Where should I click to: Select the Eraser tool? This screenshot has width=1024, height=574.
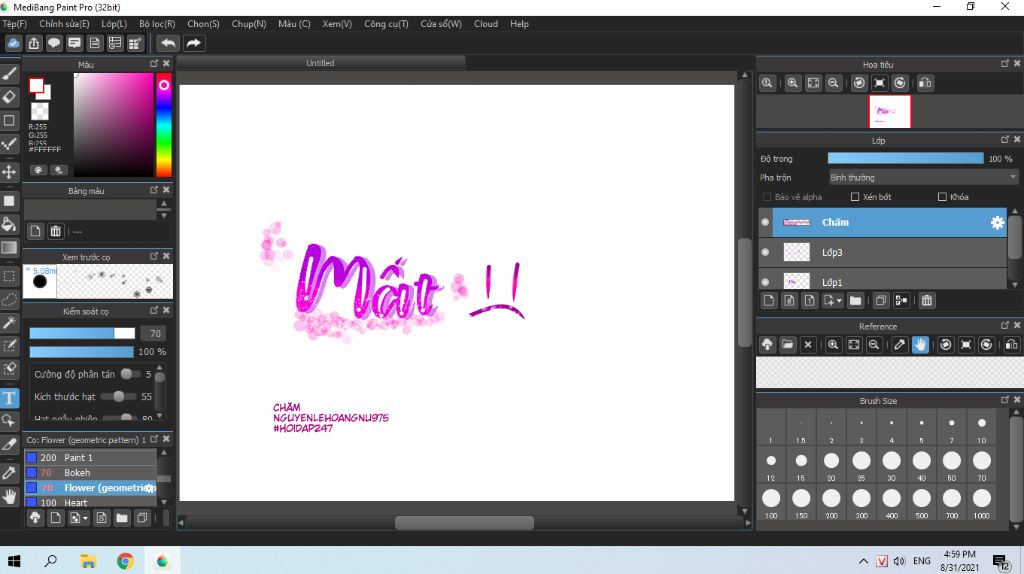point(9,97)
